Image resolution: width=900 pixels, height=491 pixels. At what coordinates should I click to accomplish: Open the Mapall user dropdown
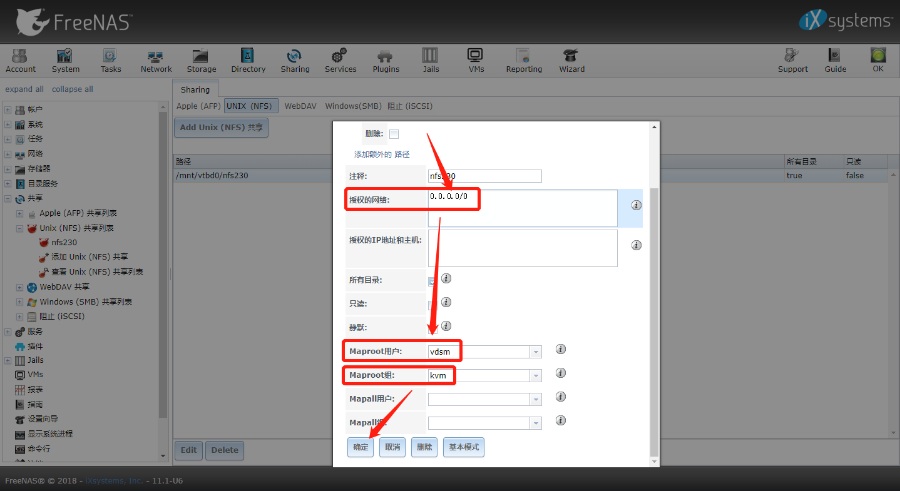click(x=536, y=399)
